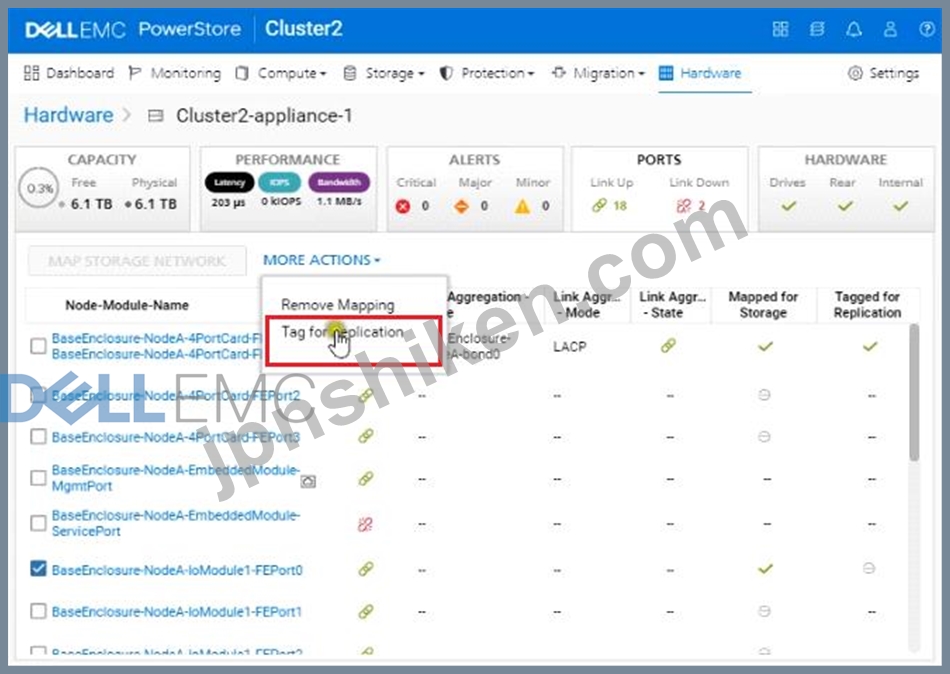Image resolution: width=950 pixels, height=674 pixels.
Task: Uncheck the IoModule1-FEPort0 row checkbox
Action: tap(38, 569)
